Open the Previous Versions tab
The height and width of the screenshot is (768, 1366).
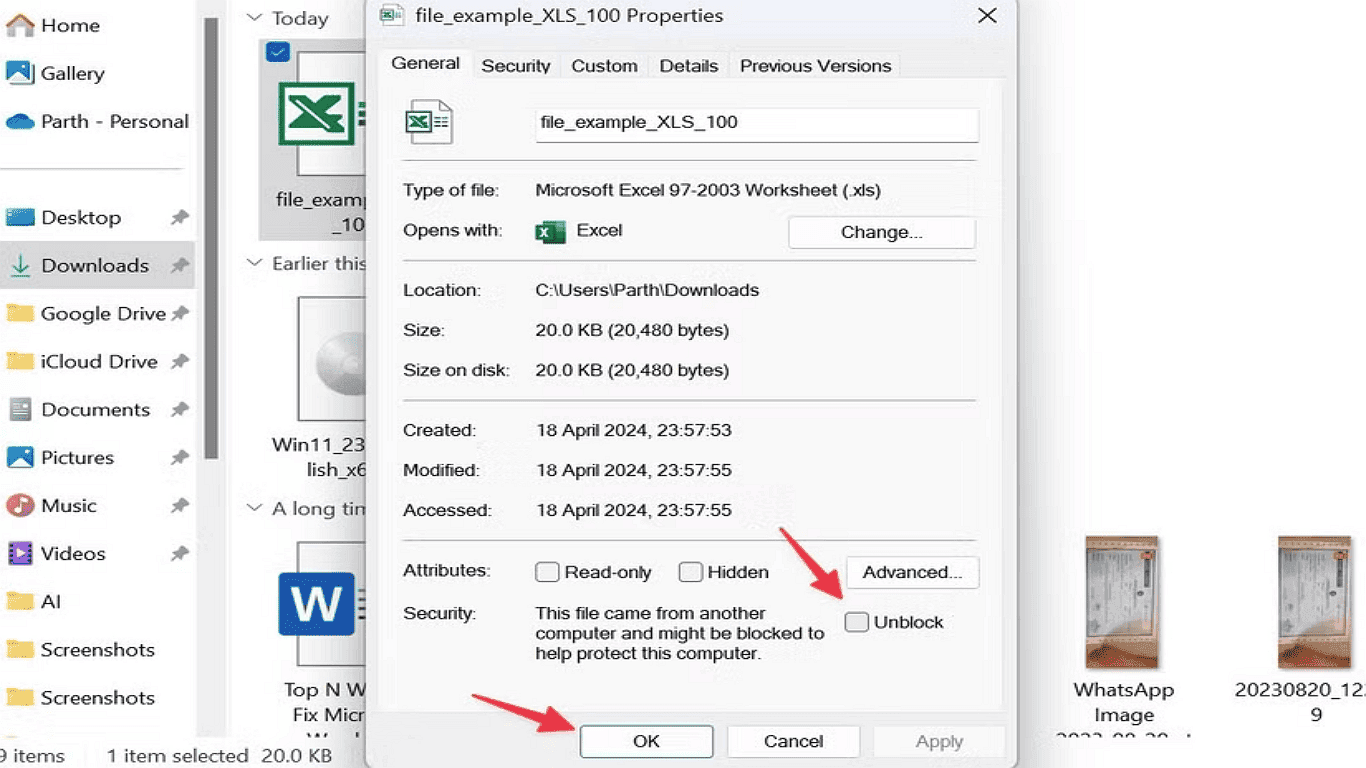pyautogui.click(x=815, y=66)
